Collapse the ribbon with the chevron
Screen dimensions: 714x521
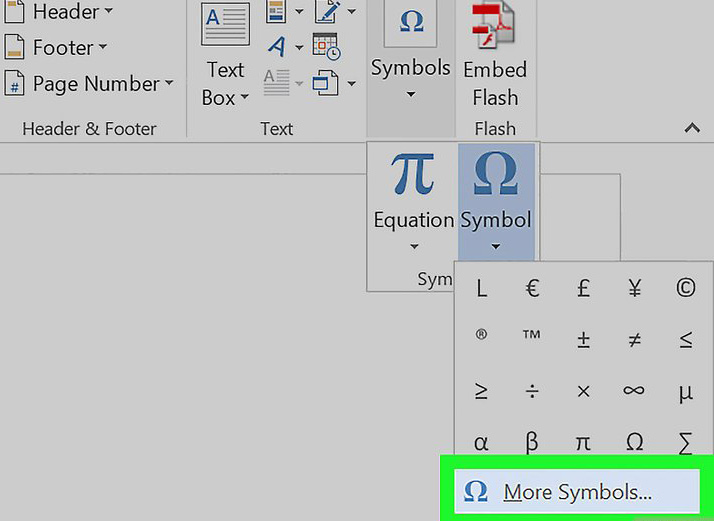690,127
